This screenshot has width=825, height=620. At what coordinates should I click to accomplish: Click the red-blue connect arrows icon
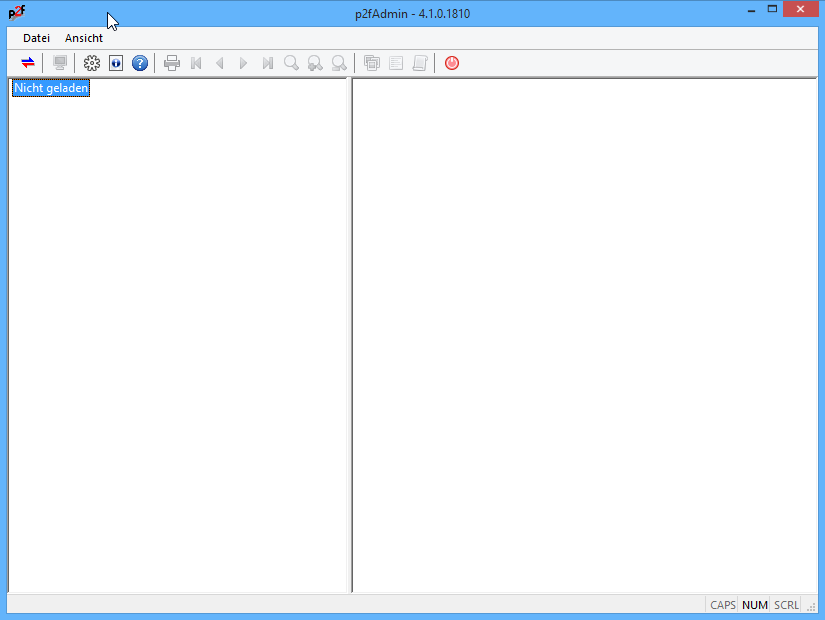28,63
